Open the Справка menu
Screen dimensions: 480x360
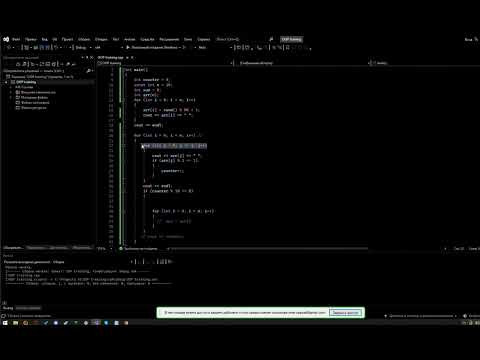click(204, 39)
